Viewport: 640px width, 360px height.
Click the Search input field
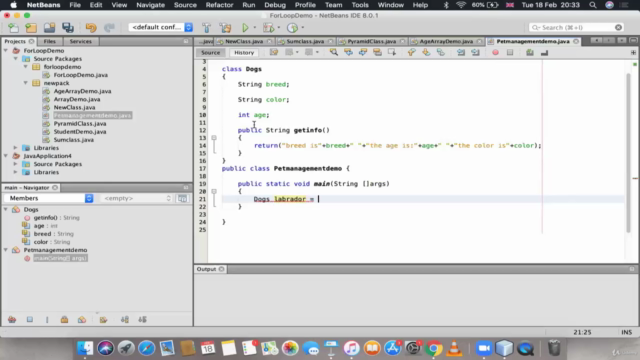[x=576, y=27]
